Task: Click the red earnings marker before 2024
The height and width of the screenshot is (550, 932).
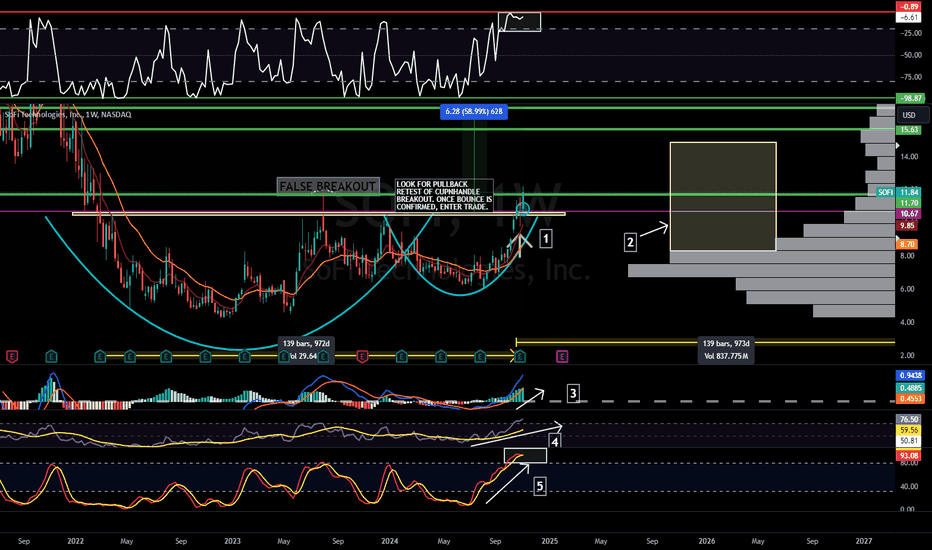Action: [362, 356]
